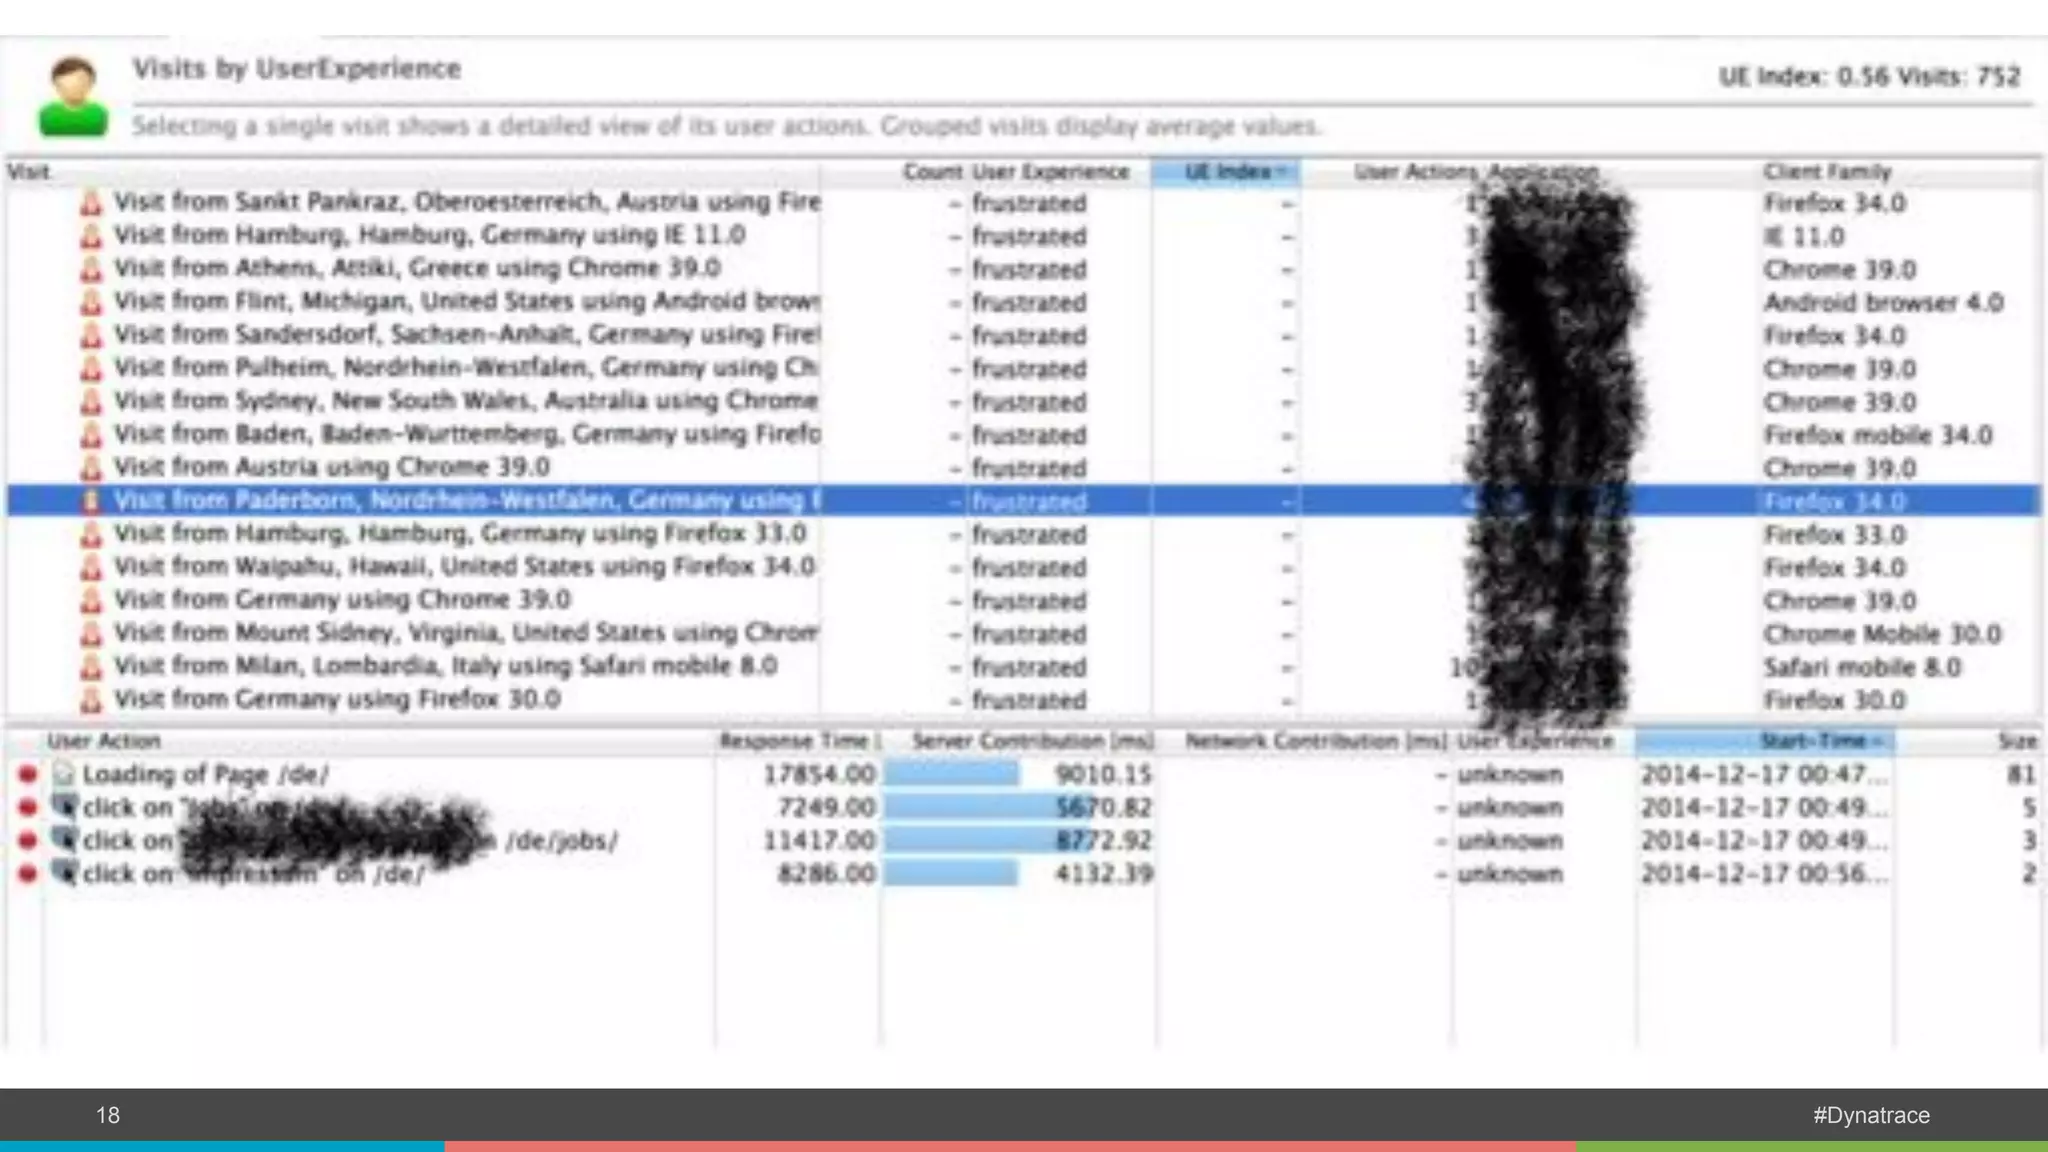This screenshot has height=1152, width=2048.
Task: Click the user icon on Milan, Lombardia visit
Action: coord(91,666)
